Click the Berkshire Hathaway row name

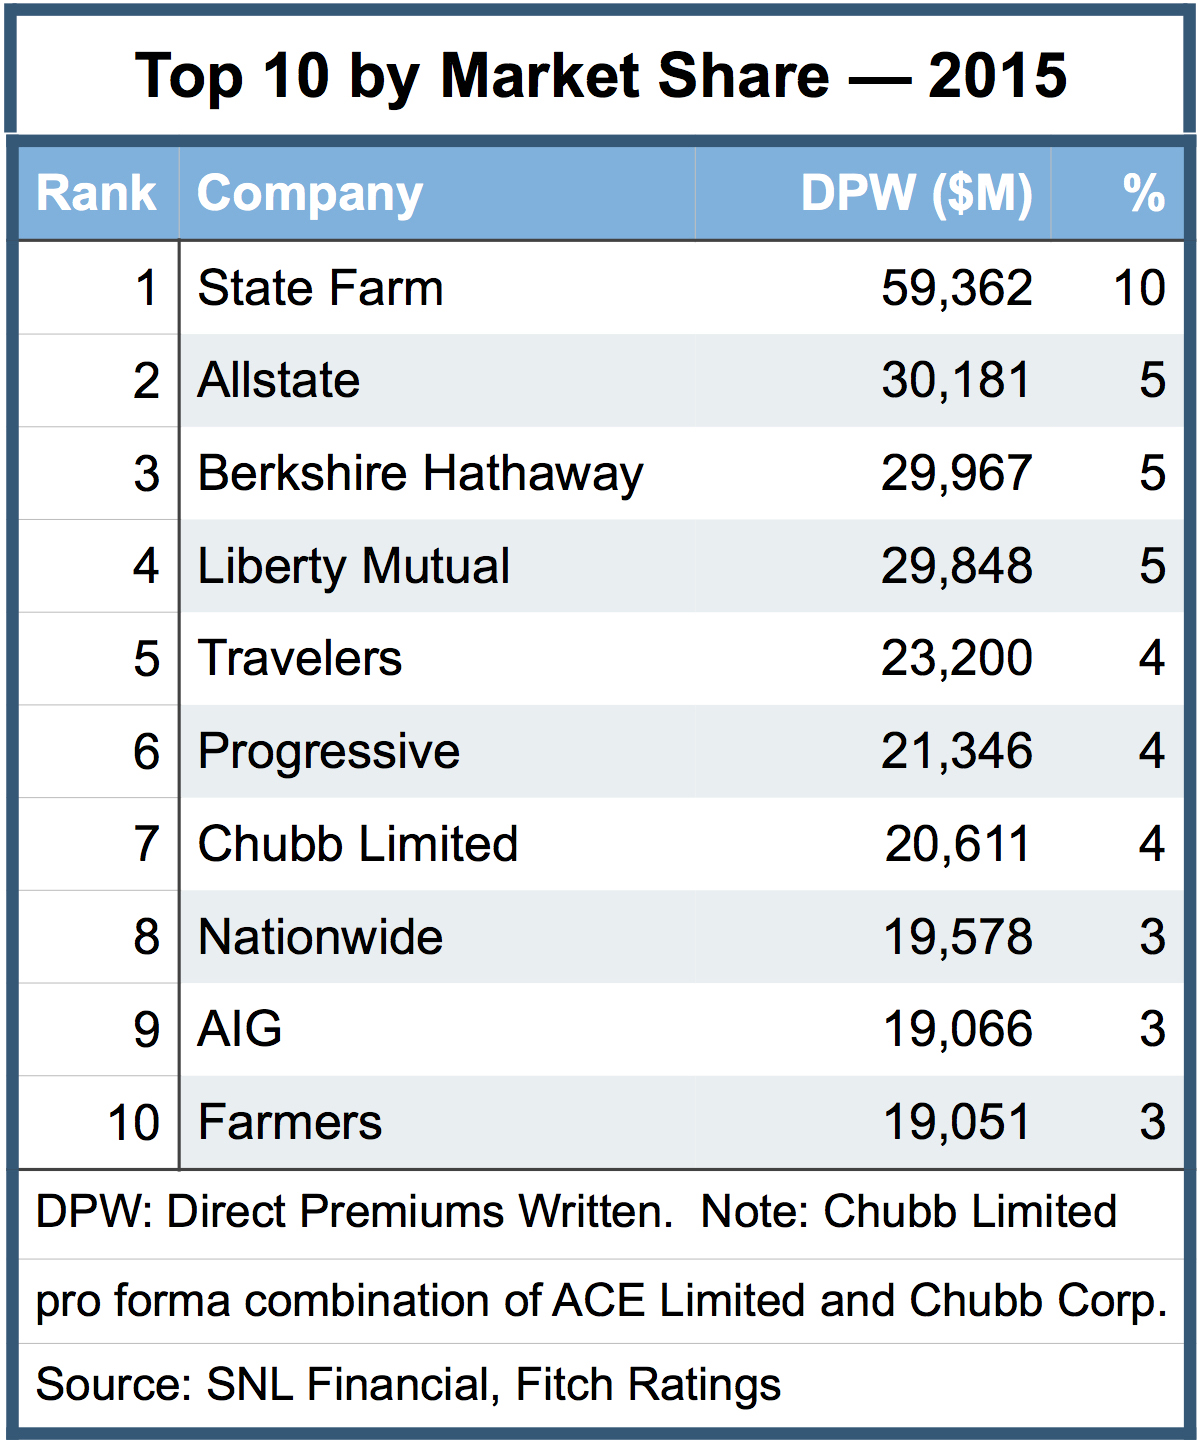tap(420, 473)
